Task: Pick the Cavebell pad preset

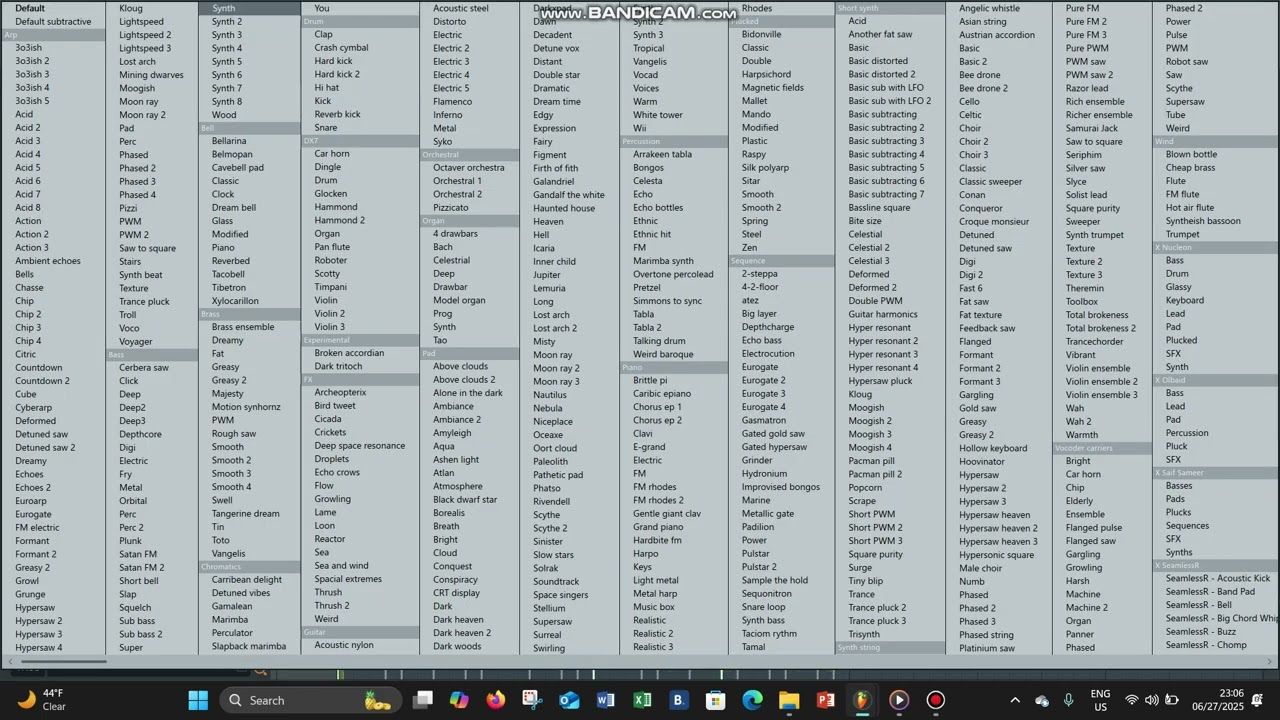Action: tap(238, 168)
